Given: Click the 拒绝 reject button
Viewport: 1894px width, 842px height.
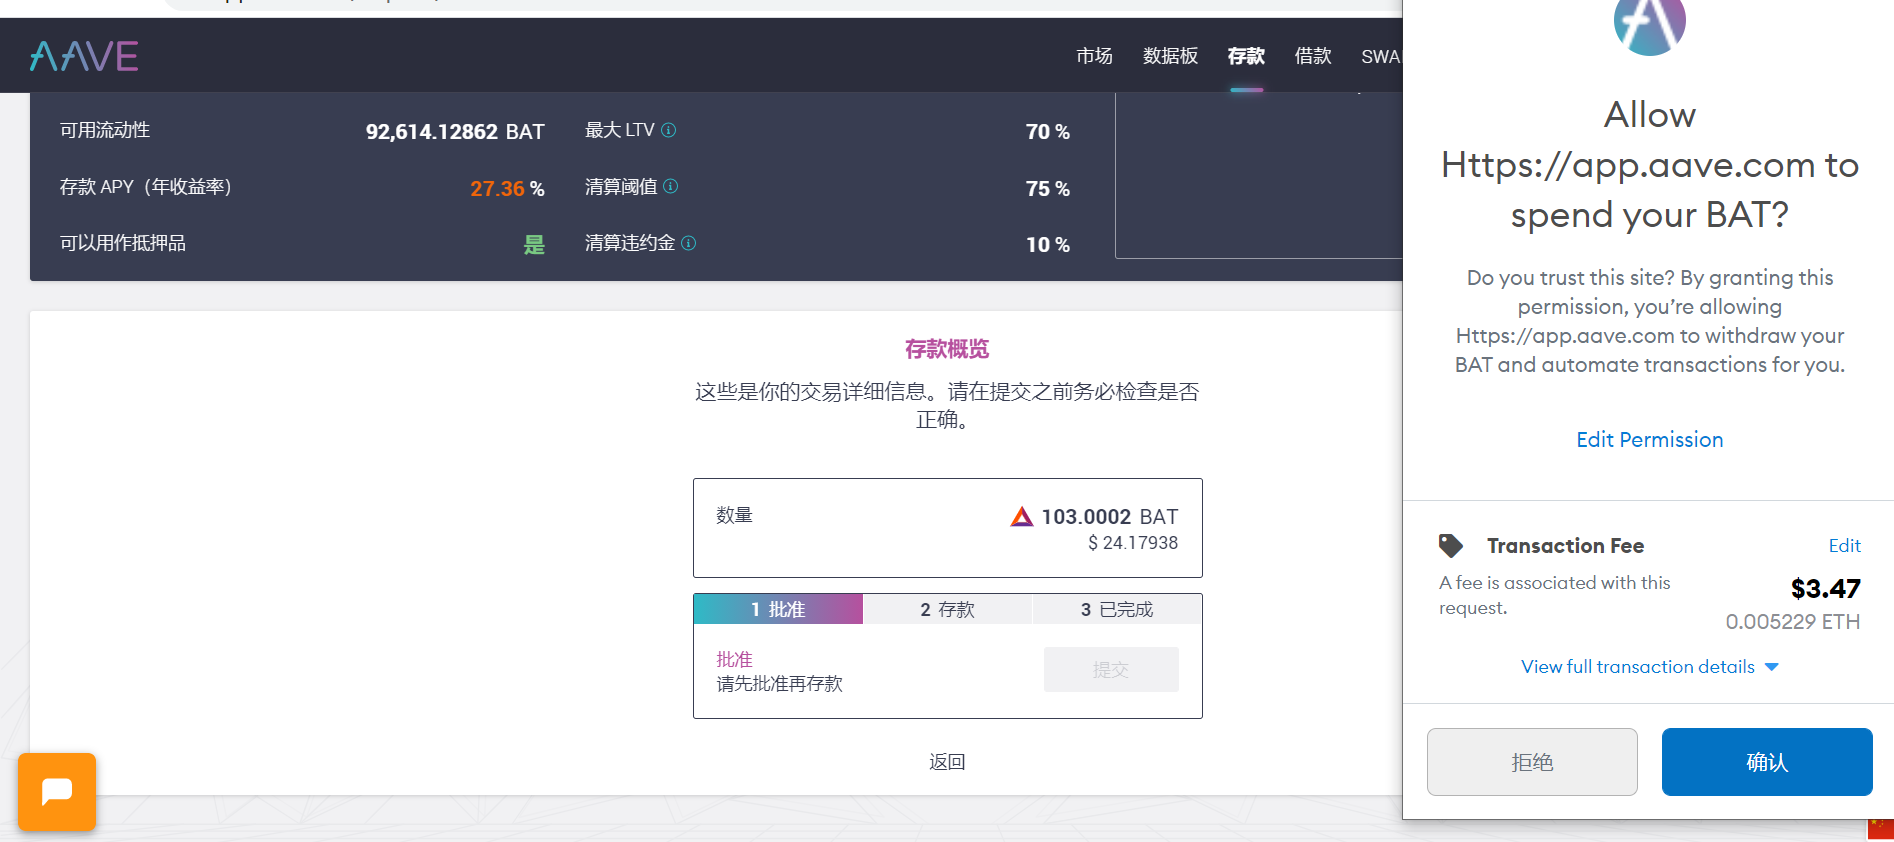Looking at the screenshot, I should pos(1532,762).
